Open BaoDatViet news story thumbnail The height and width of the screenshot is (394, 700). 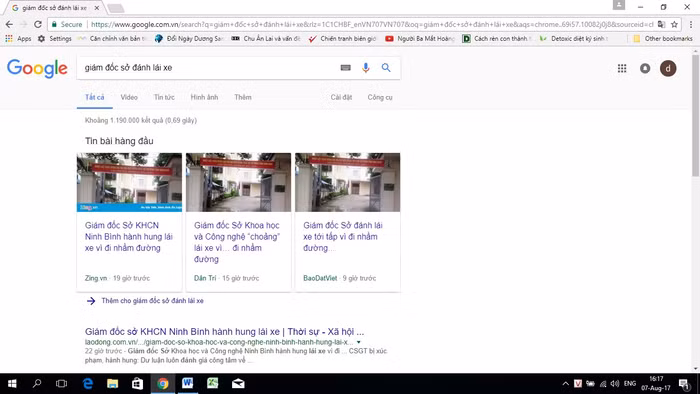click(347, 182)
